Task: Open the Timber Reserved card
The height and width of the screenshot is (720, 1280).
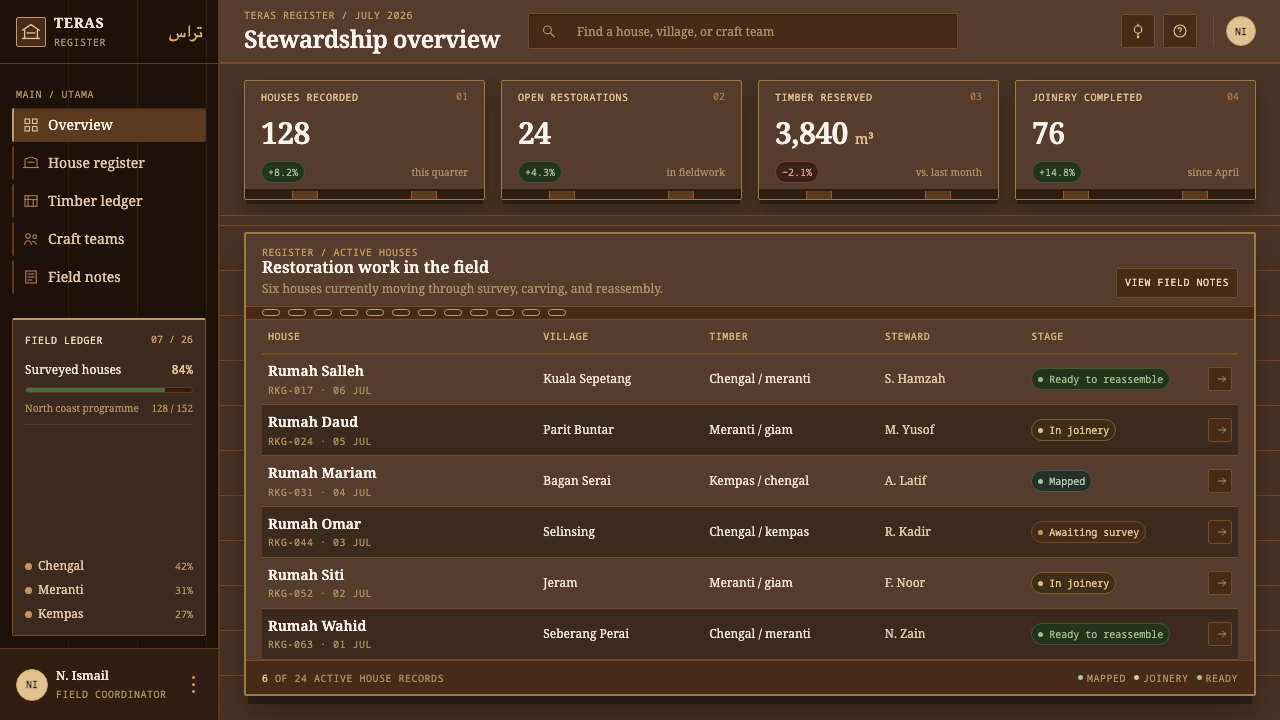Action: 878,140
